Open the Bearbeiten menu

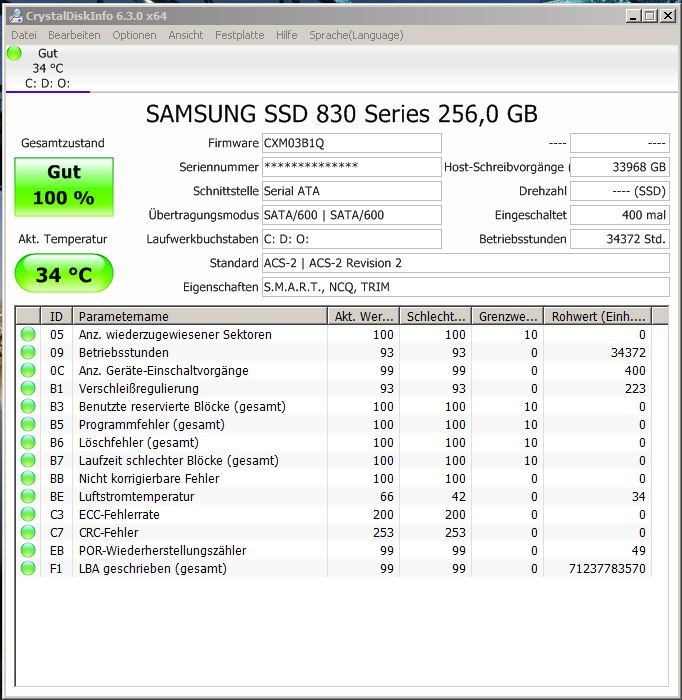click(x=74, y=35)
